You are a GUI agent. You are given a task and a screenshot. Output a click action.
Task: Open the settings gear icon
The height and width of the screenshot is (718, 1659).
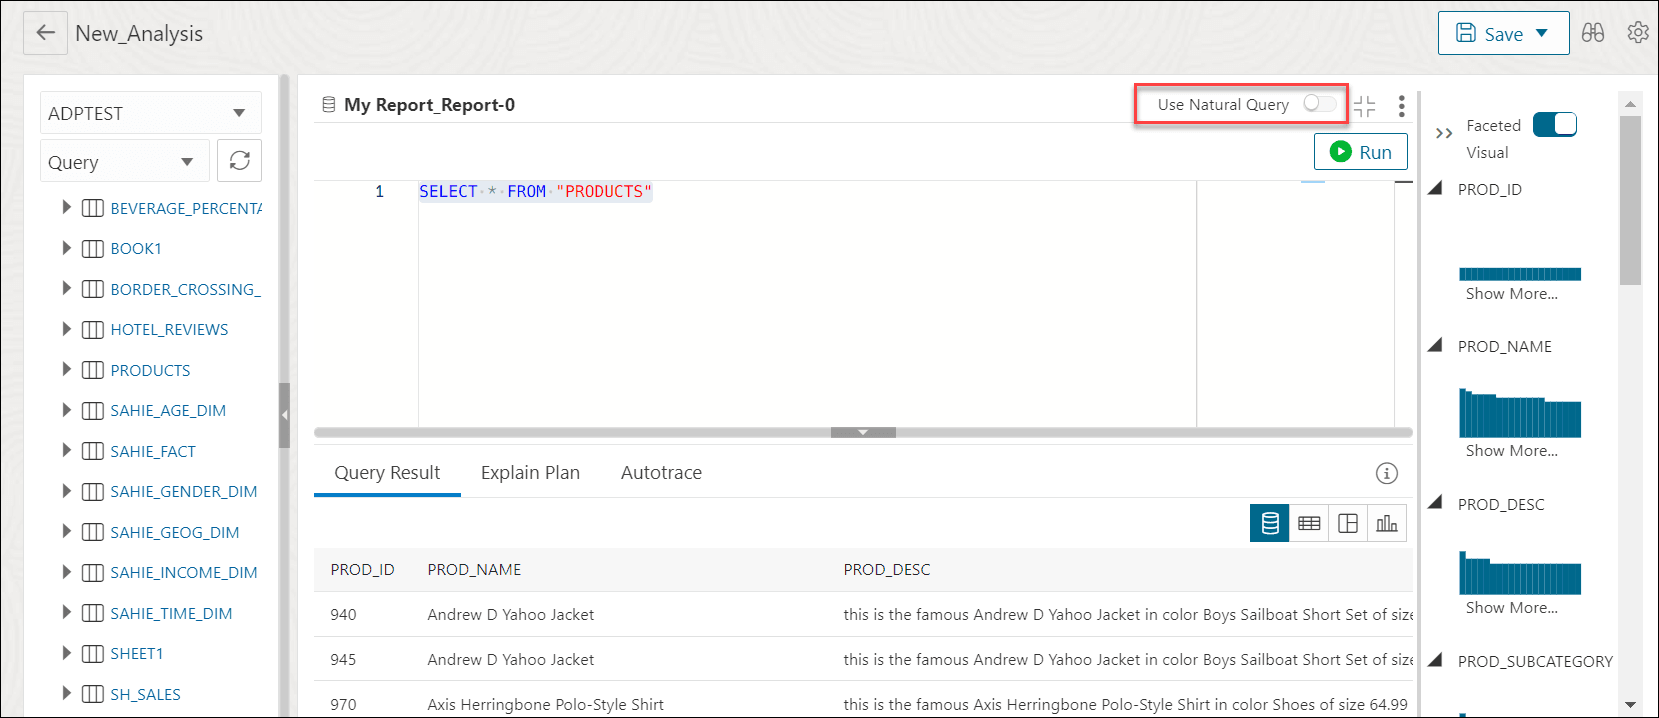pos(1637,33)
